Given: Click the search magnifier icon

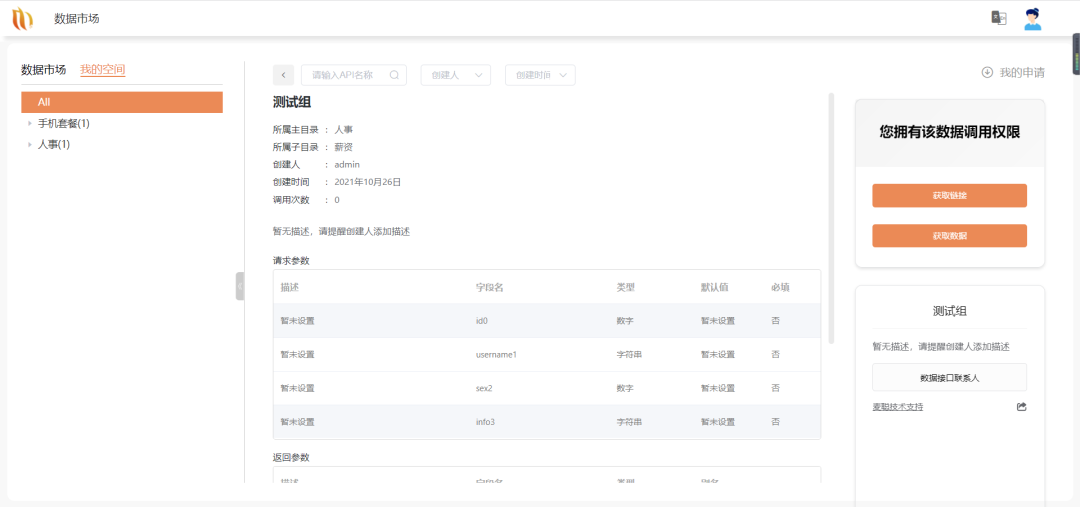Looking at the screenshot, I should 395,75.
